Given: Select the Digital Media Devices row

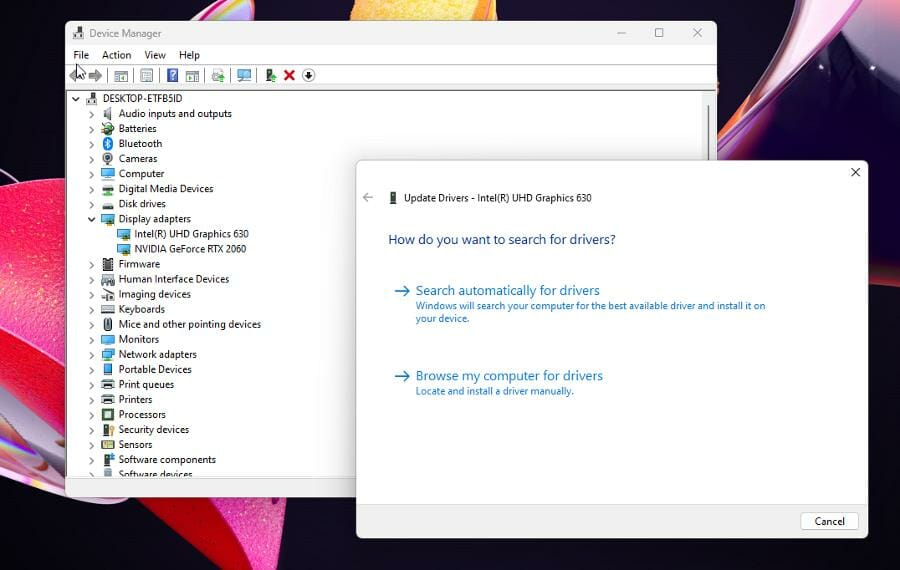Looking at the screenshot, I should pyautogui.click(x=165, y=189).
